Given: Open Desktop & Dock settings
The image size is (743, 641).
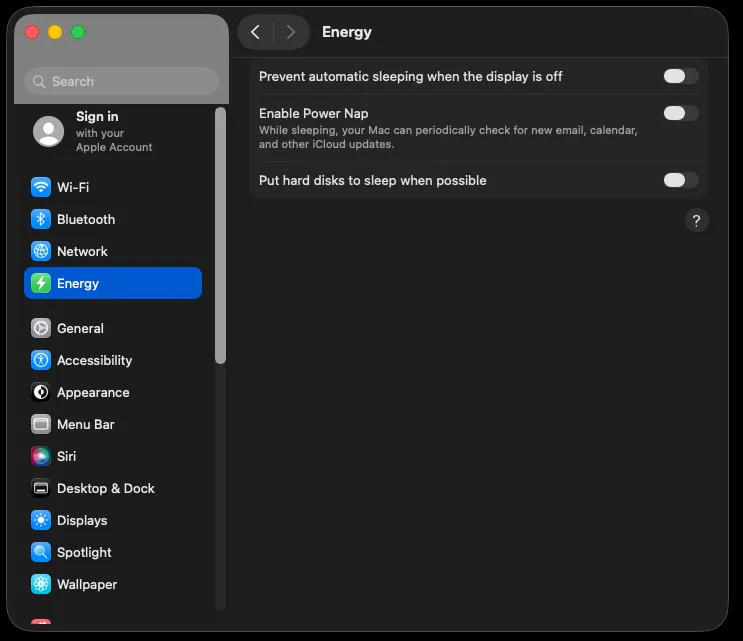Looking at the screenshot, I should coord(105,488).
